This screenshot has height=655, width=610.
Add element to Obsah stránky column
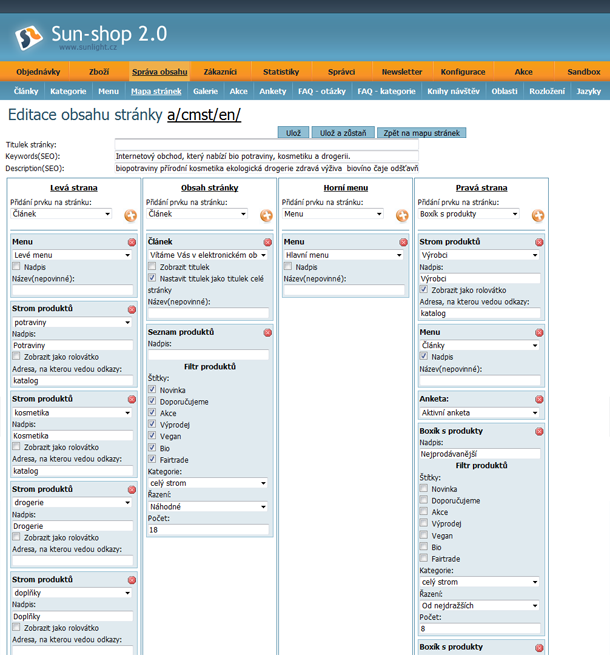tap(266, 216)
